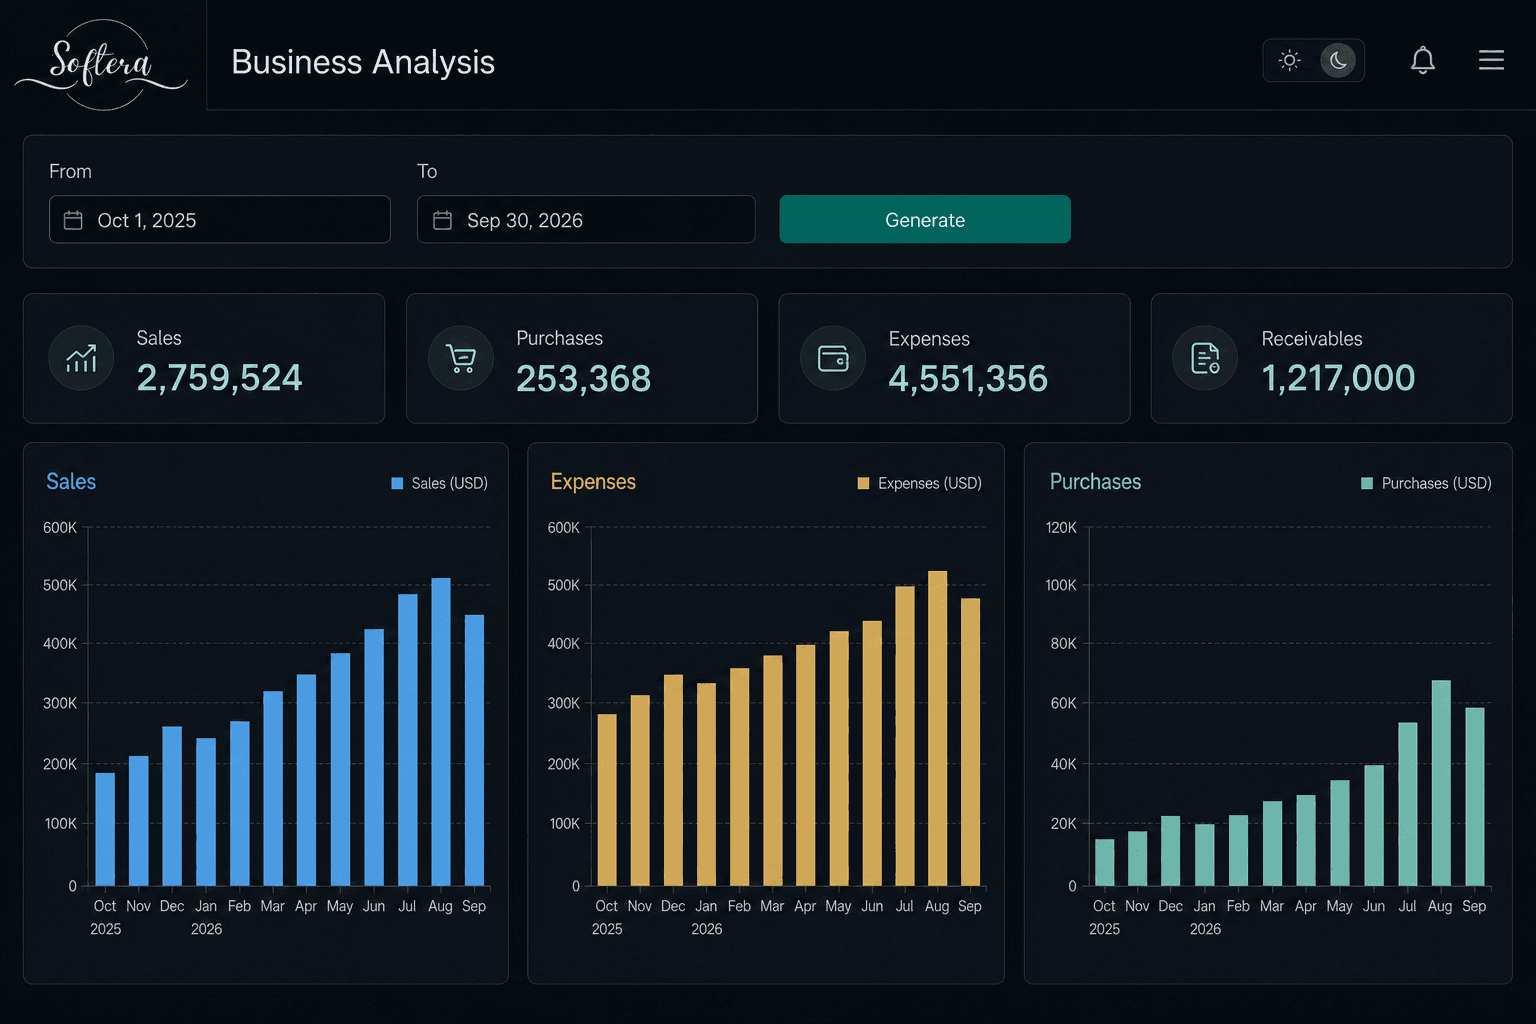Click the Aug bar in Sales chart
Viewport: 1536px width, 1024px height.
click(x=441, y=732)
